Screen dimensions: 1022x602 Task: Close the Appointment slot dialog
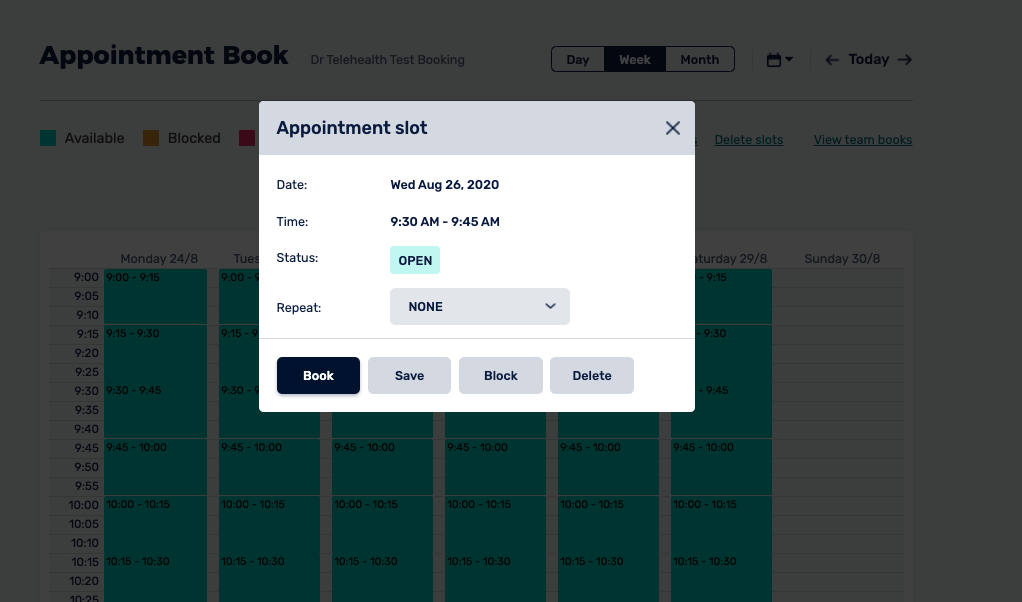coord(673,128)
